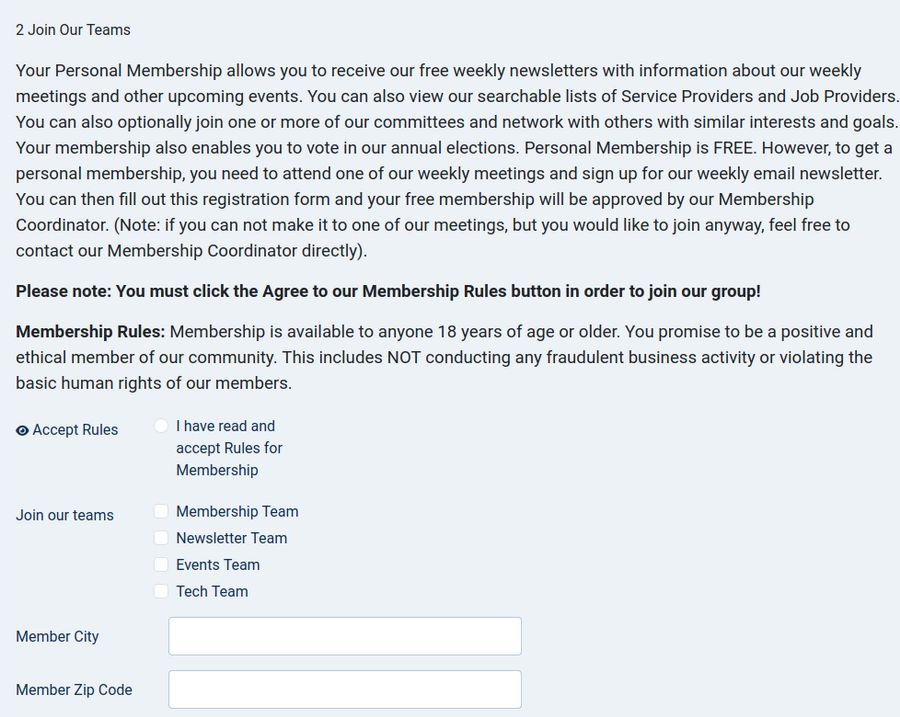Image resolution: width=900 pixels, height=717 pixels.
Task: Toggle the Tech Team checkbox
Action: 161,591
